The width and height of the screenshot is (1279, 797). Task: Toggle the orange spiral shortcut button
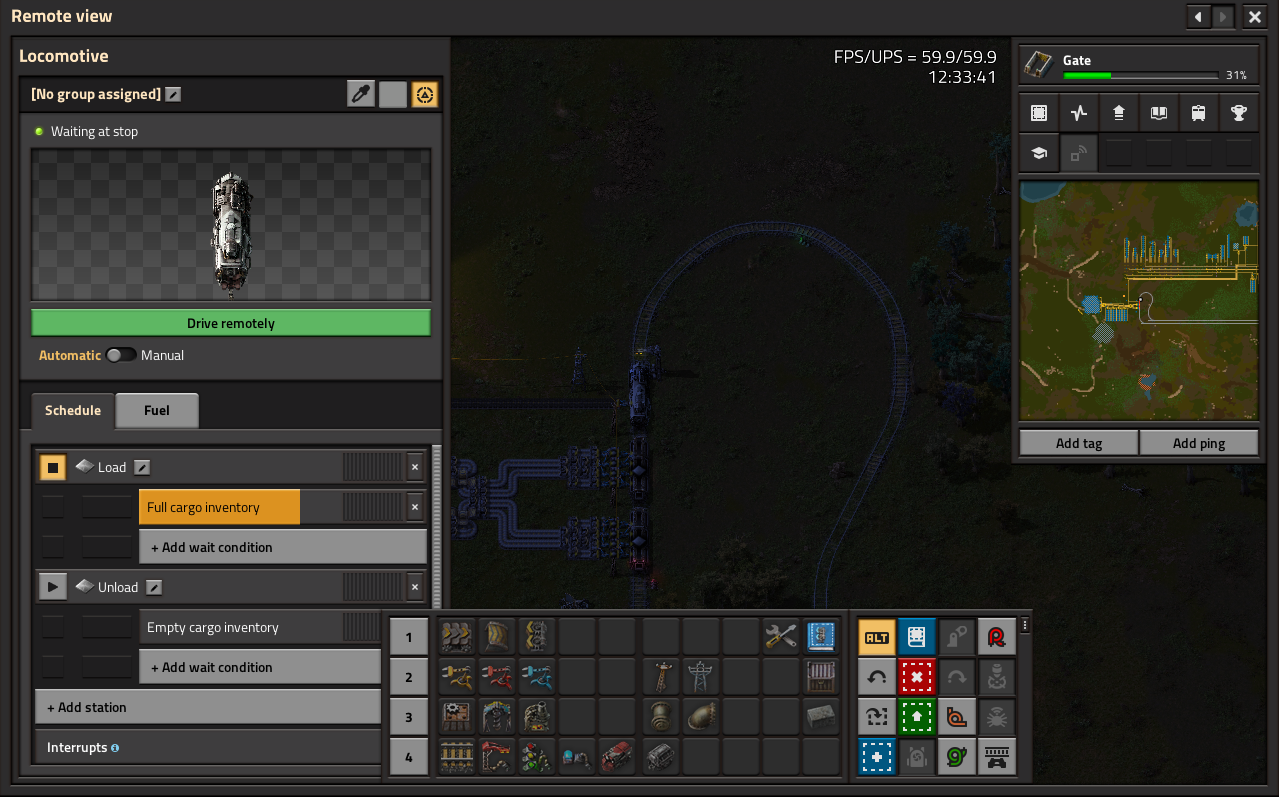click(x=957, y=717)
